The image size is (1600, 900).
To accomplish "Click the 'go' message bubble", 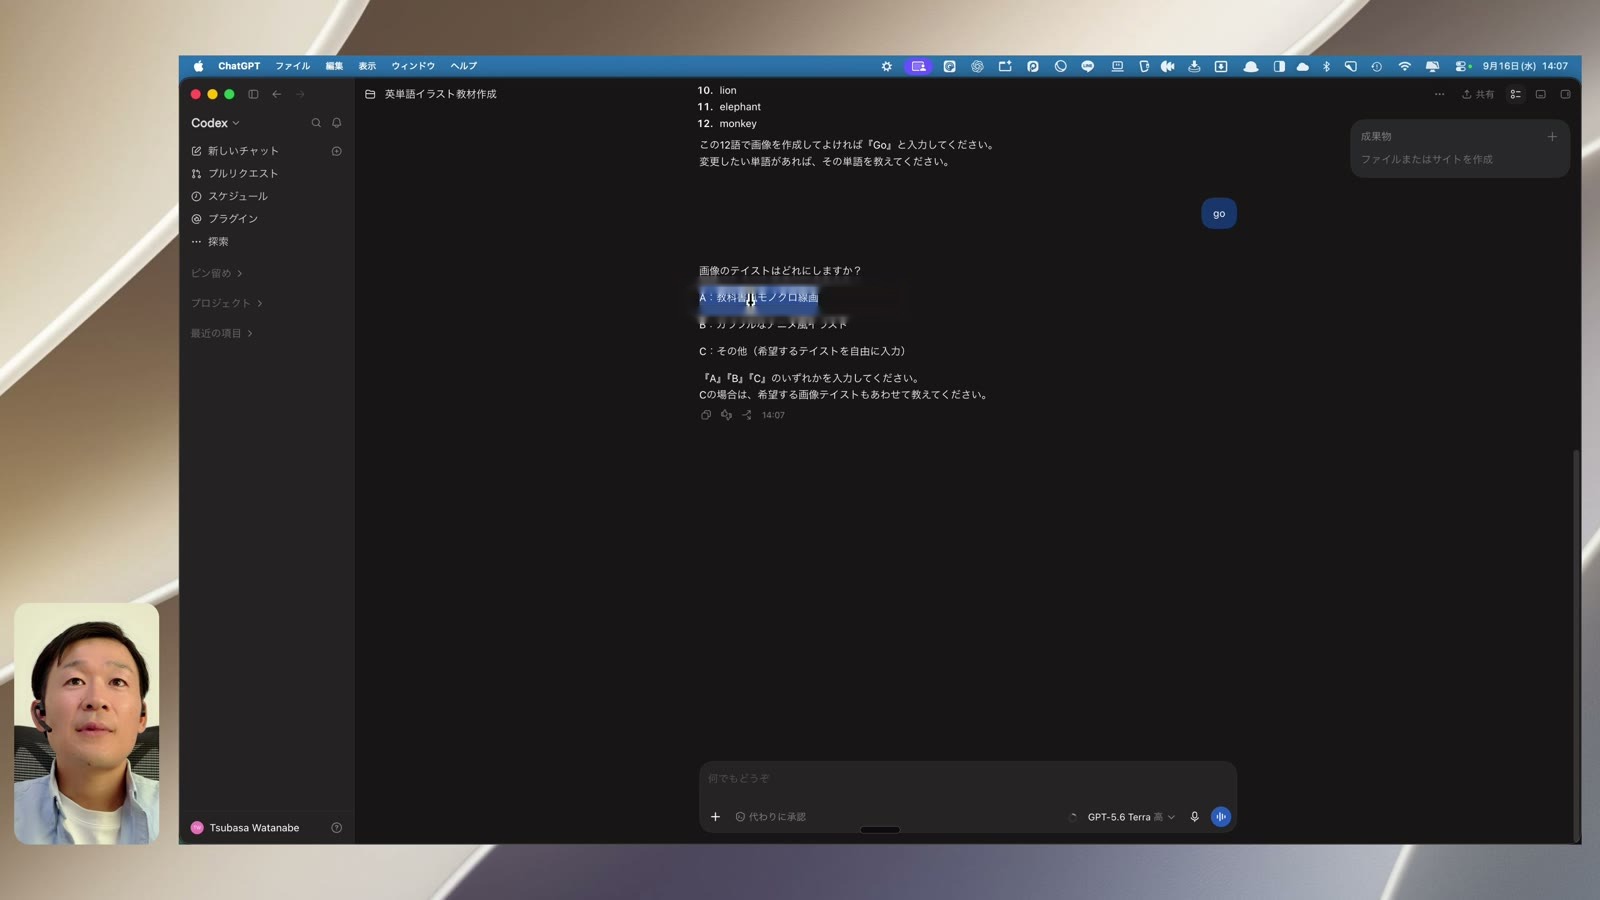I will pyautogui.click(x=1219, y=213).
